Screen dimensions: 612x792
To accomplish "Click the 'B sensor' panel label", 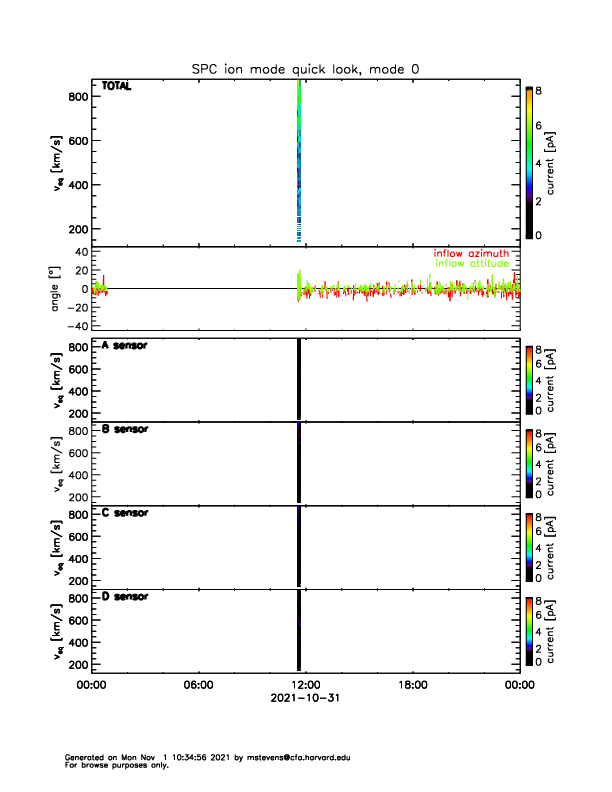I will (x=125, y=429).
